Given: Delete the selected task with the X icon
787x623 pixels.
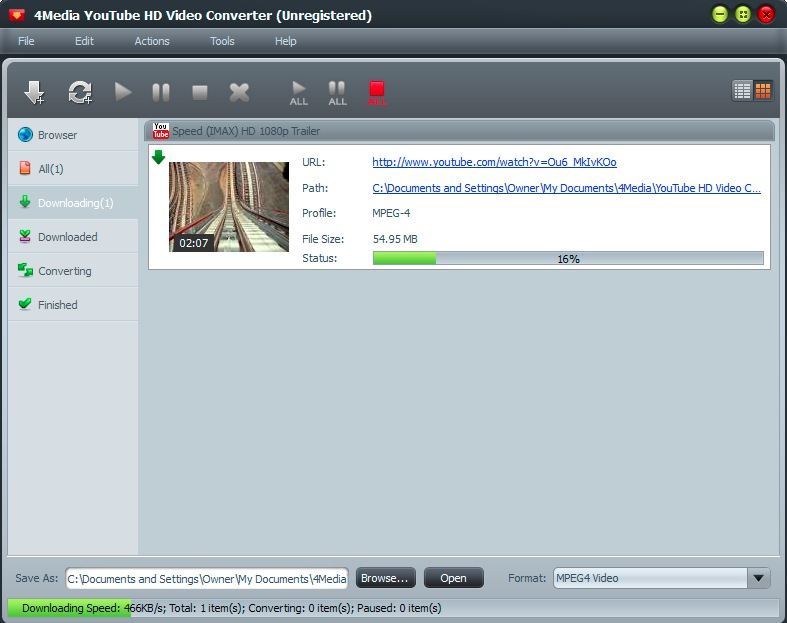Looking at the screenshot, I should [x=239, y=92].
